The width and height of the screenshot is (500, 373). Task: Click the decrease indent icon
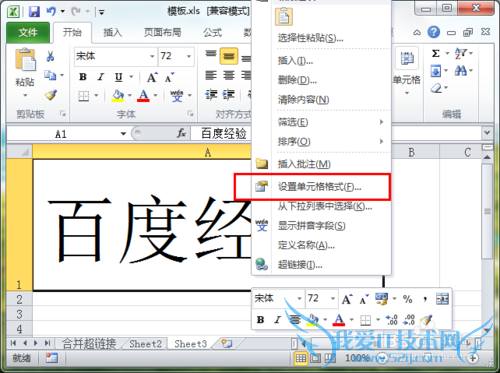pos(211,95)
